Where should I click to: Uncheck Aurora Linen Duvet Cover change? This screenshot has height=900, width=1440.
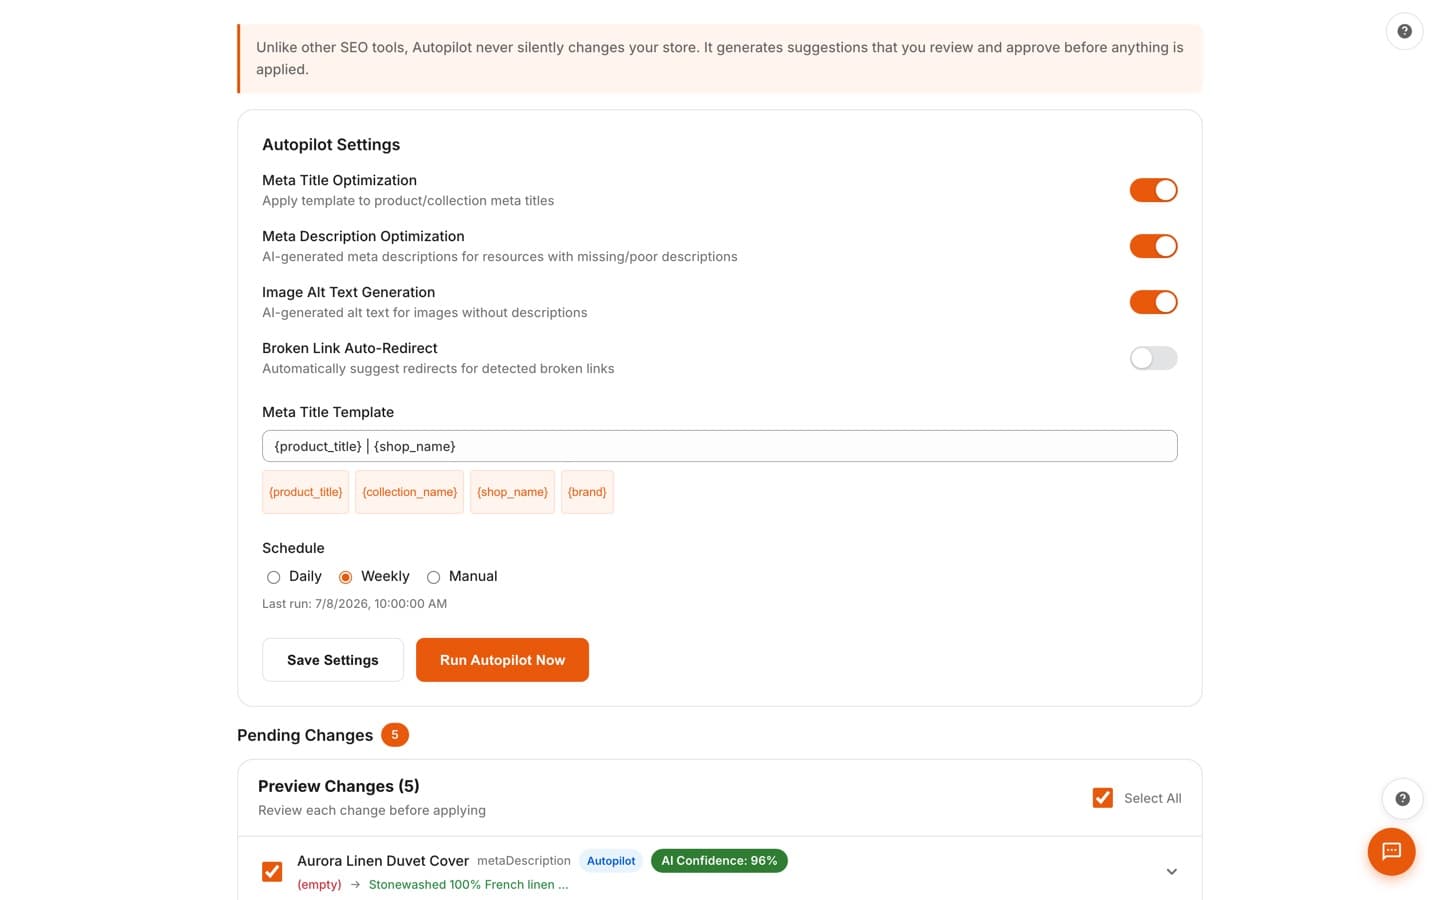272,872
